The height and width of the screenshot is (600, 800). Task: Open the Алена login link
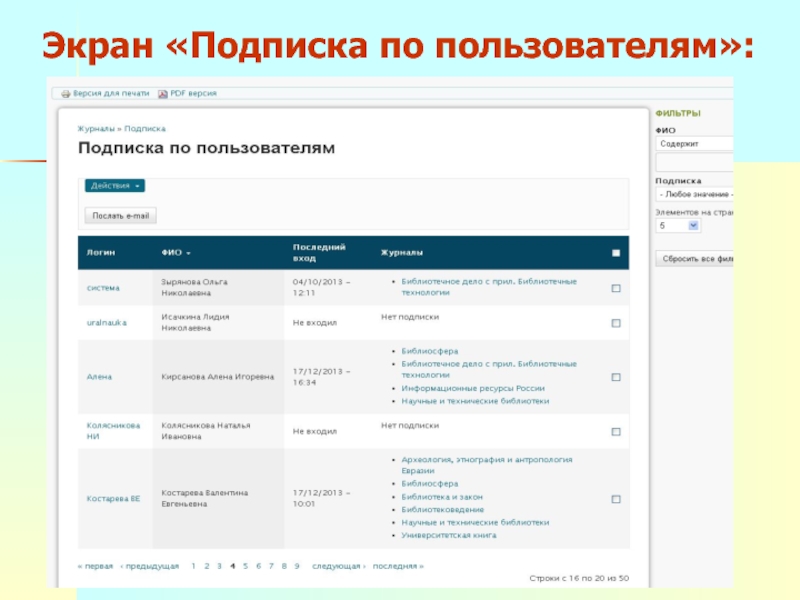tap(99, 377)
